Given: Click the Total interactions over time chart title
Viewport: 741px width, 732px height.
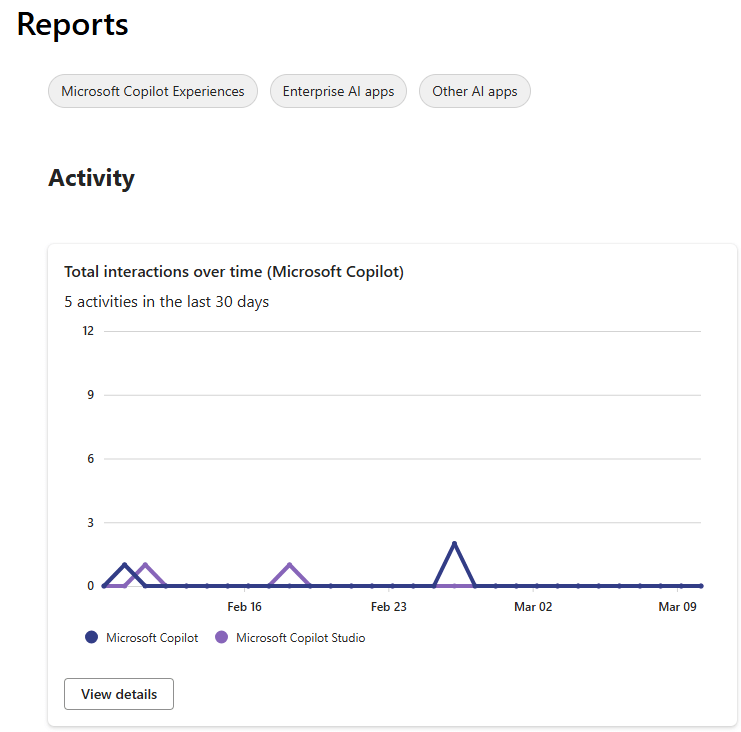Looking at the screenshot, I should click(234, 272).
